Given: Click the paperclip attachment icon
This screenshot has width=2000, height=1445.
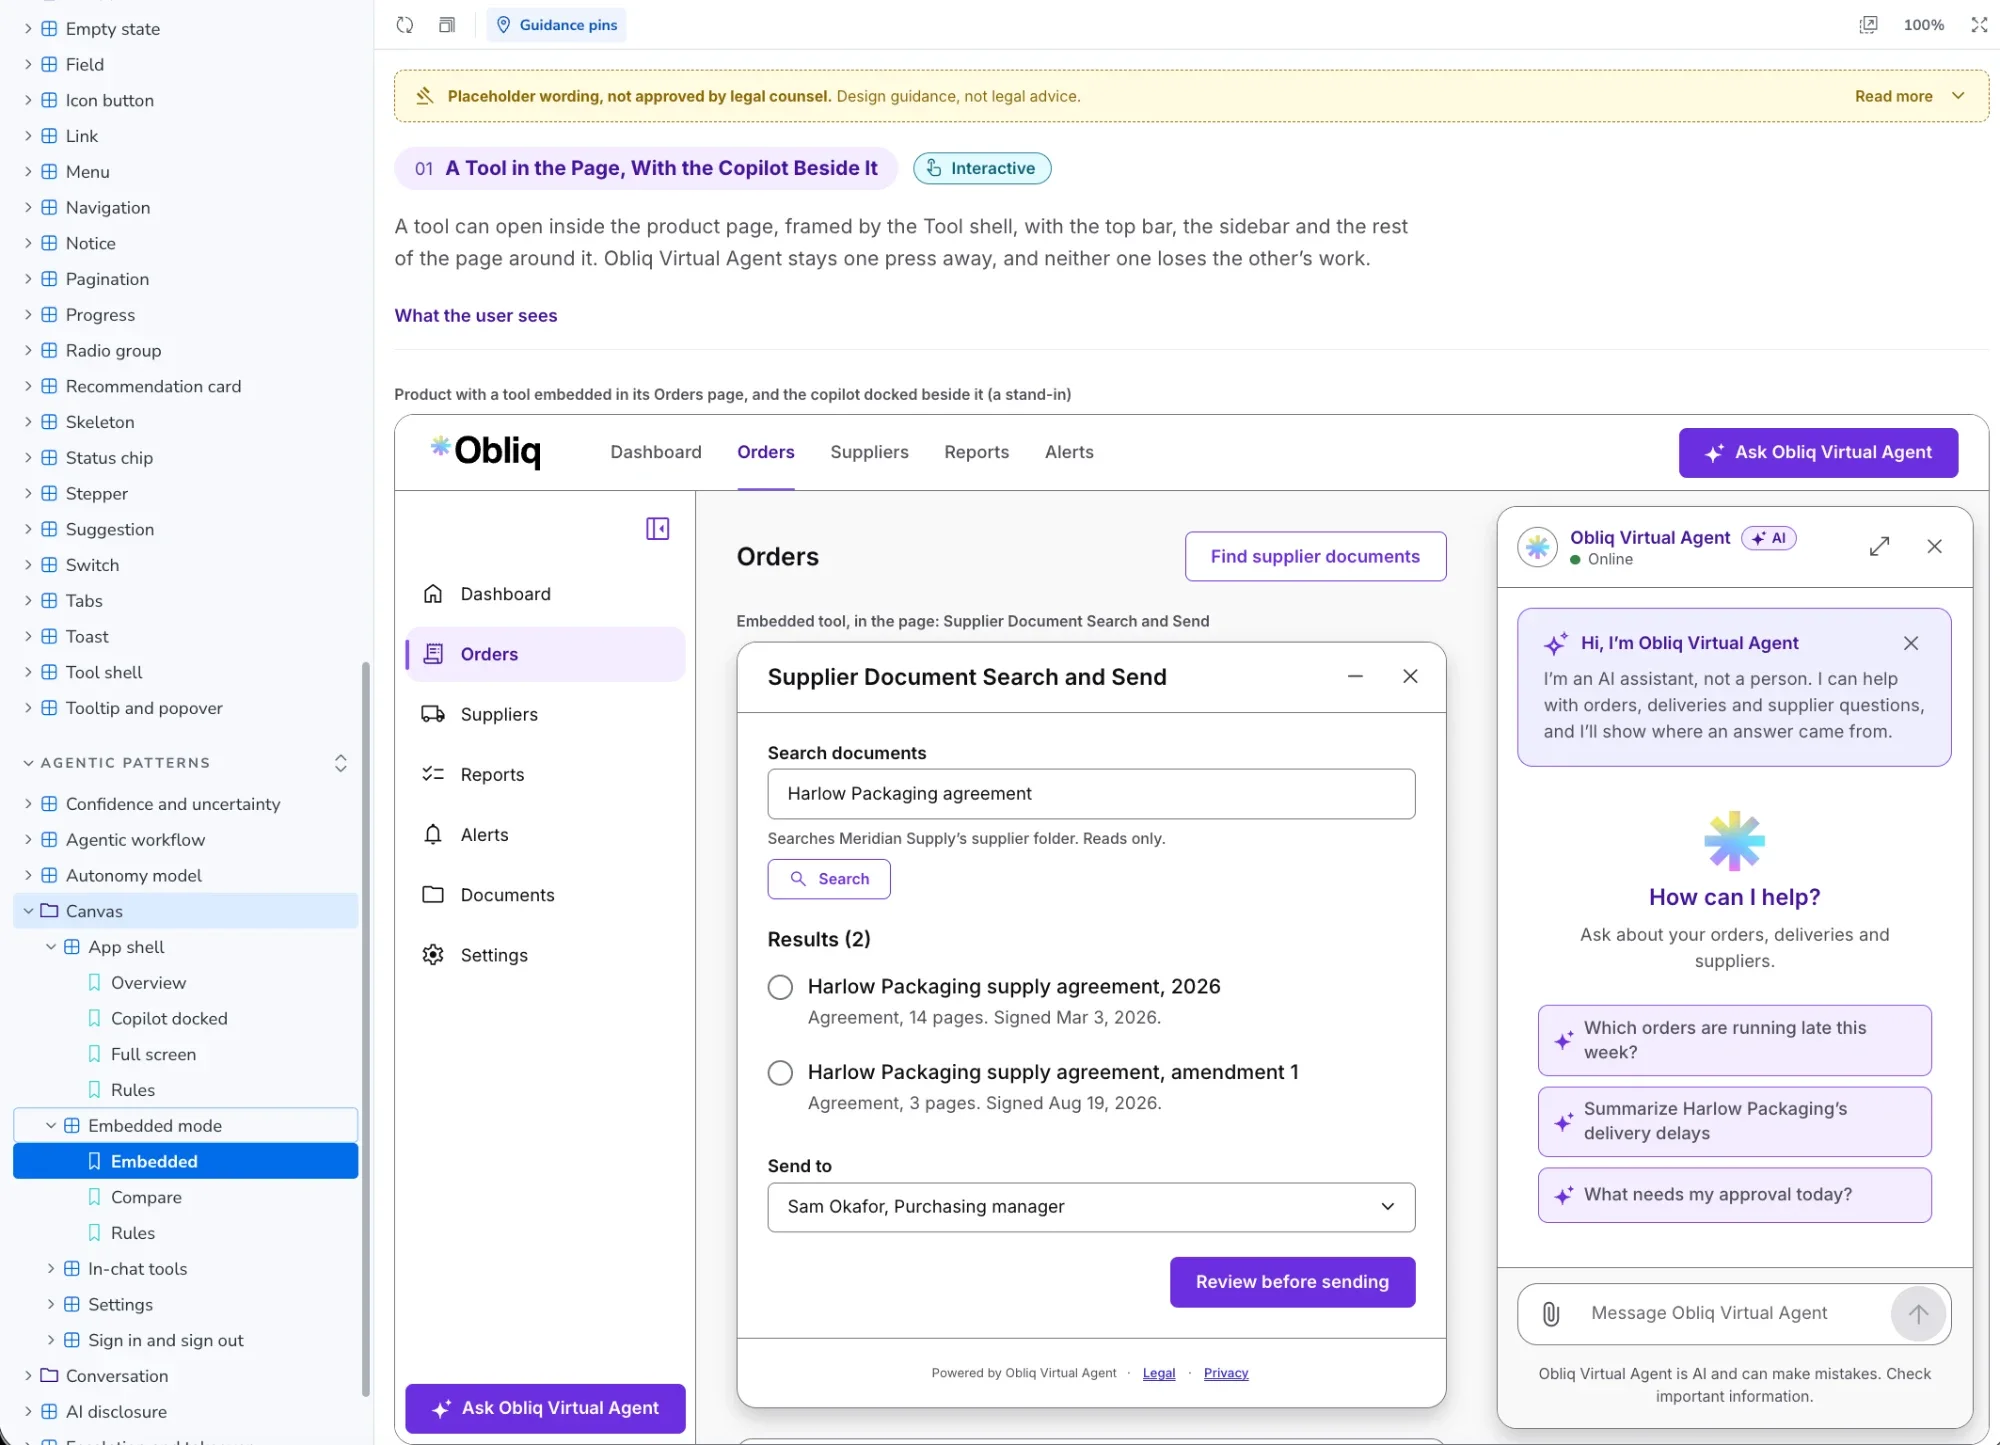Looking at the screenshot, I should tap(1551, 1314).
